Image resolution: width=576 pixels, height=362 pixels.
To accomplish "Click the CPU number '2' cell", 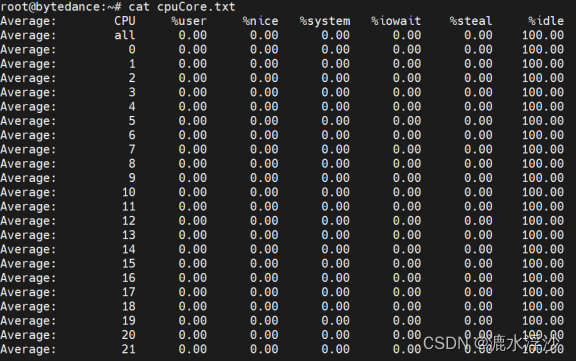I will [132, 78].
